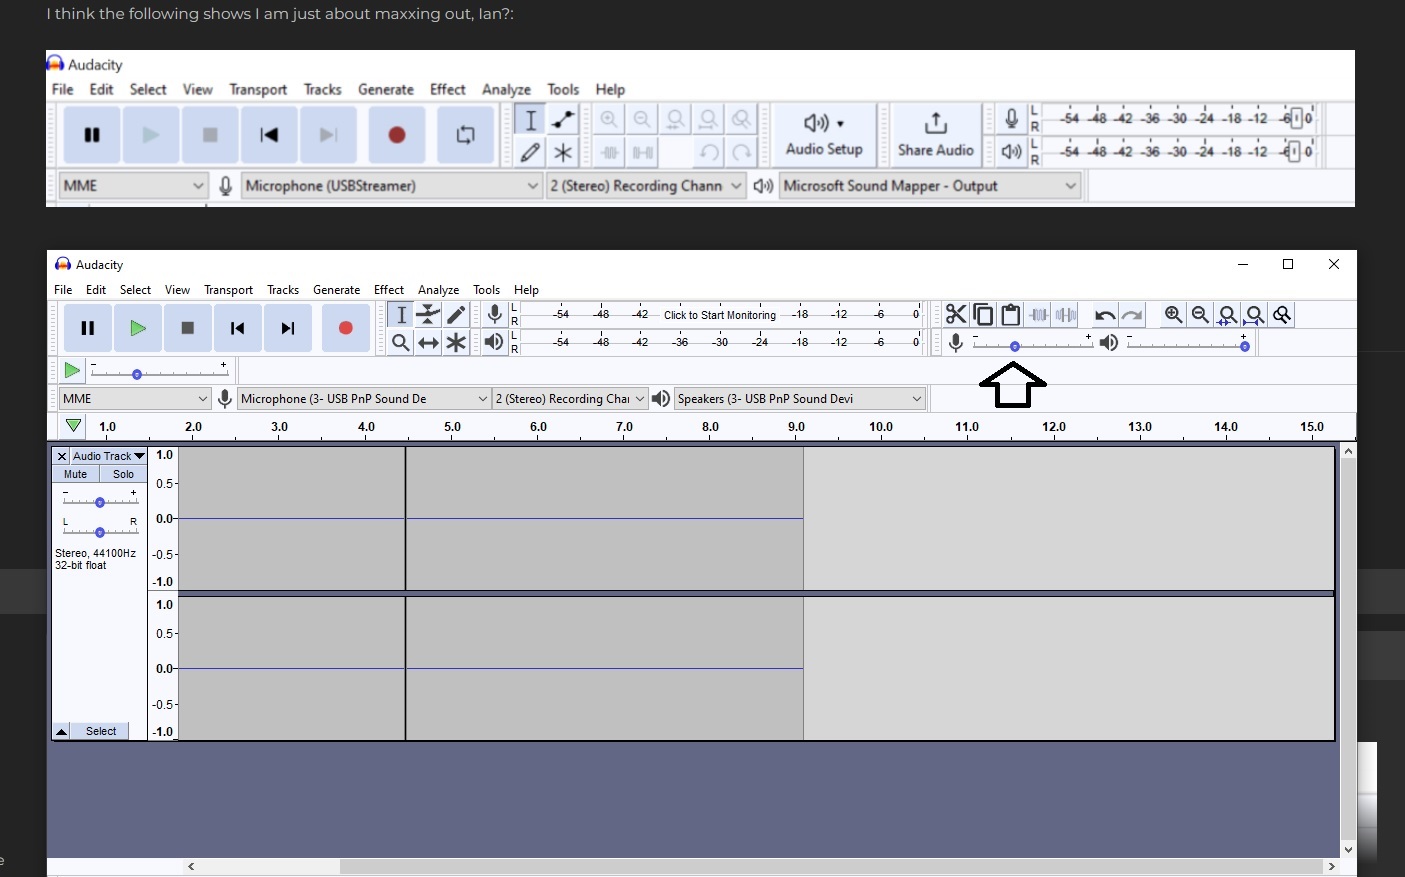This screenshot has width=1405, height=877.
Task: Click Click to Start Monitoring on the meter
Action: (x=720, y=315)
